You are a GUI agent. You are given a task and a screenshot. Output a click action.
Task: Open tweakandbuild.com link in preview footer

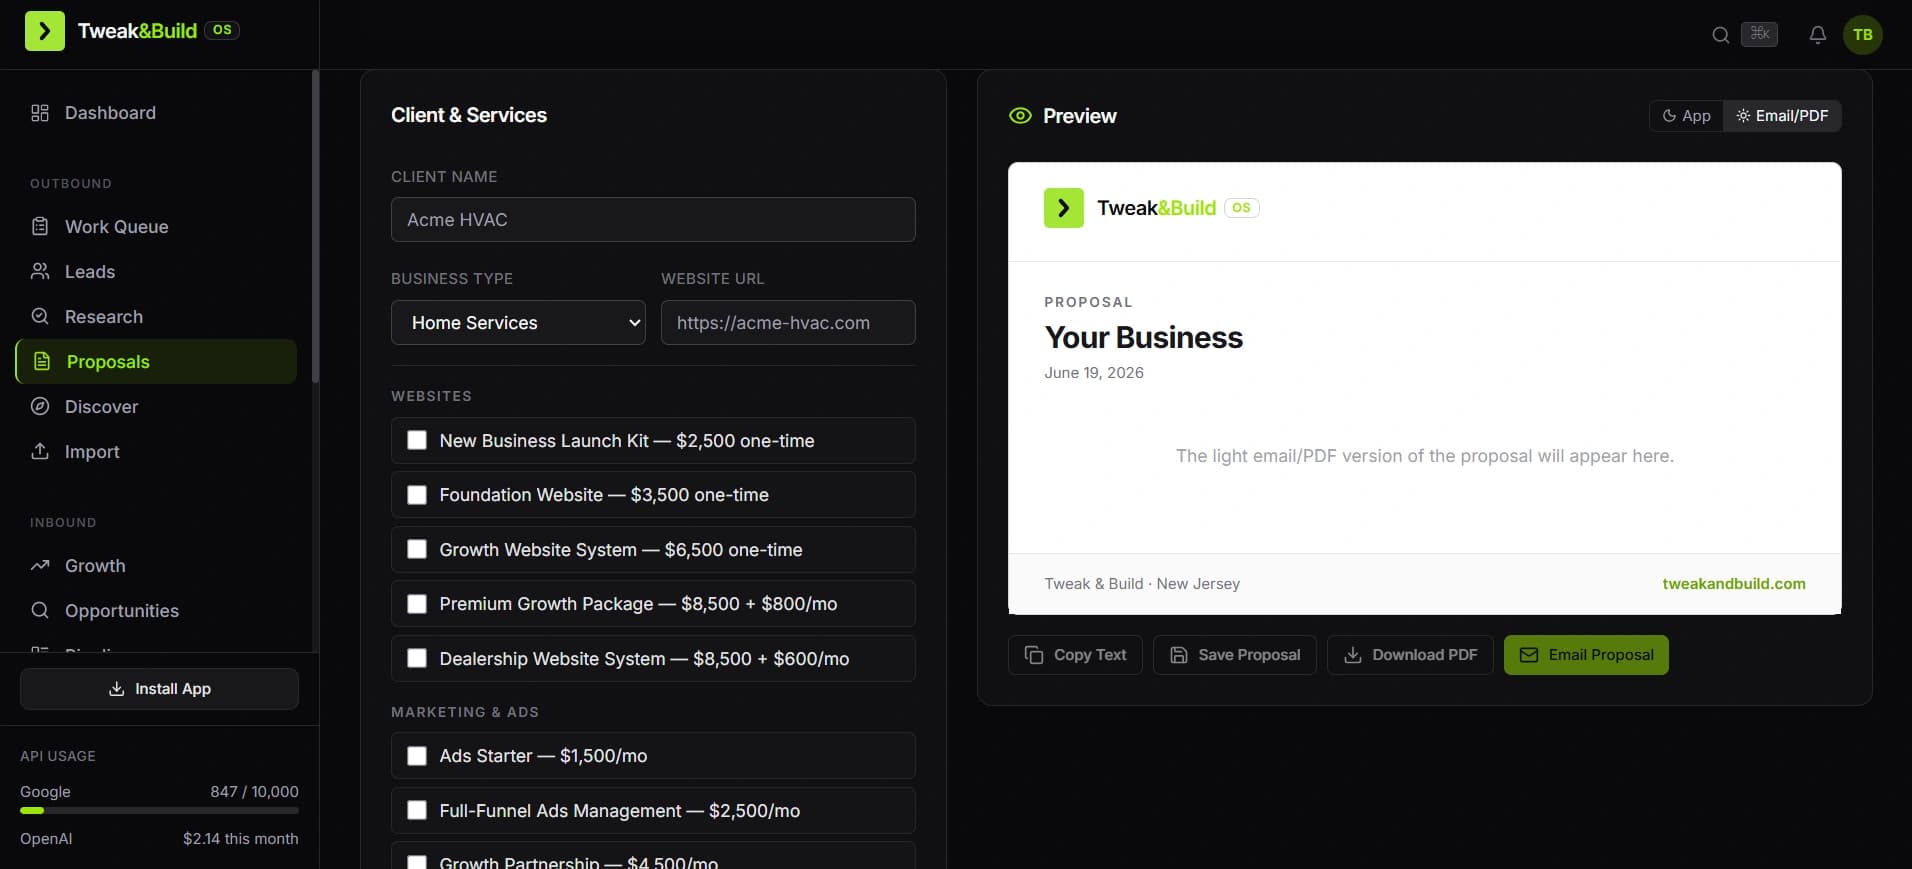[1734, 584]
